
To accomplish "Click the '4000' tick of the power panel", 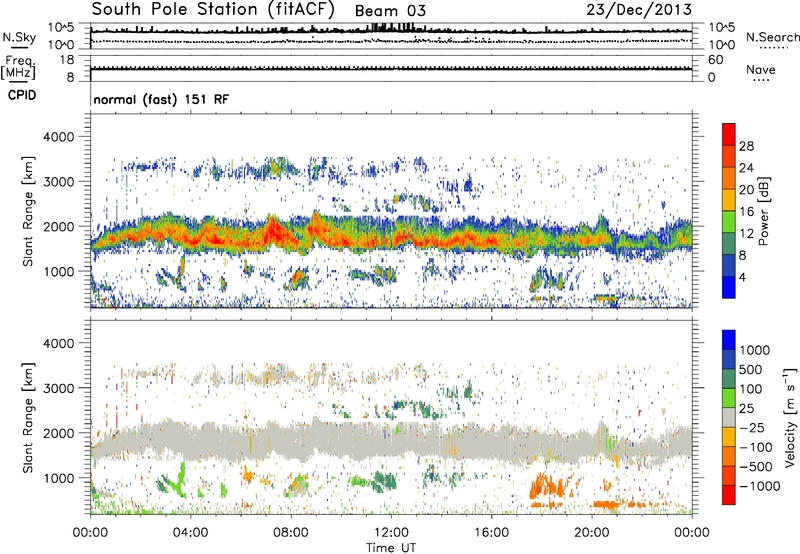I will click(x=58, y=137).
